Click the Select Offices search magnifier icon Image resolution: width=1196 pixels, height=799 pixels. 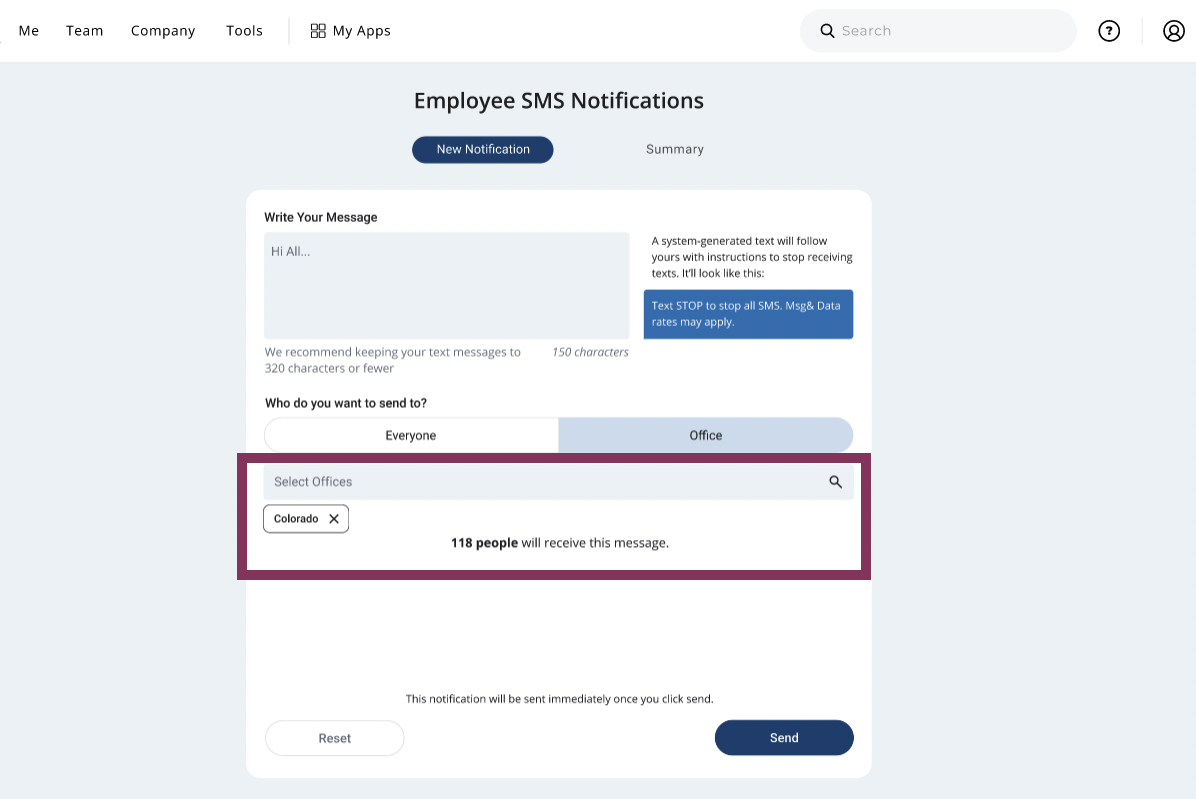tap(835, 482)
